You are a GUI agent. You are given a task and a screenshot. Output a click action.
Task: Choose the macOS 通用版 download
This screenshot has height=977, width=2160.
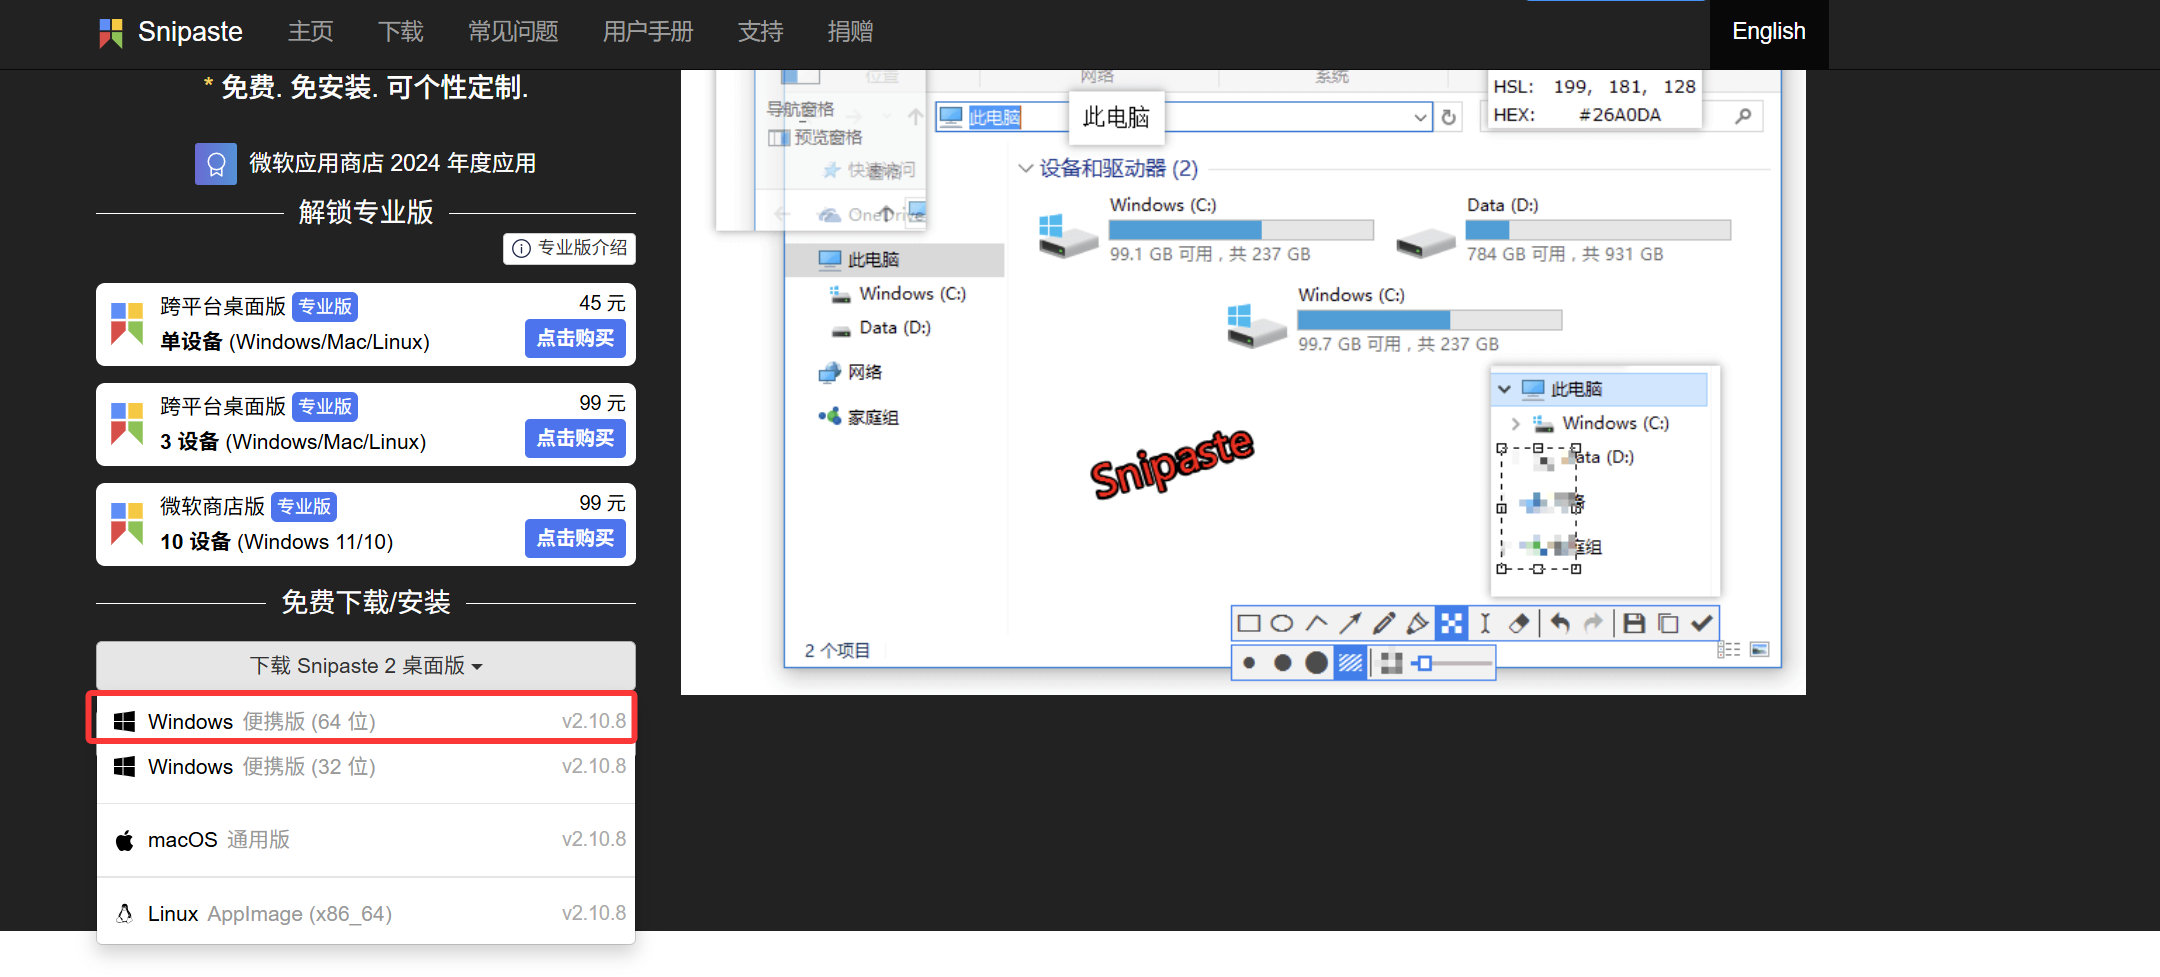[366, 840]
